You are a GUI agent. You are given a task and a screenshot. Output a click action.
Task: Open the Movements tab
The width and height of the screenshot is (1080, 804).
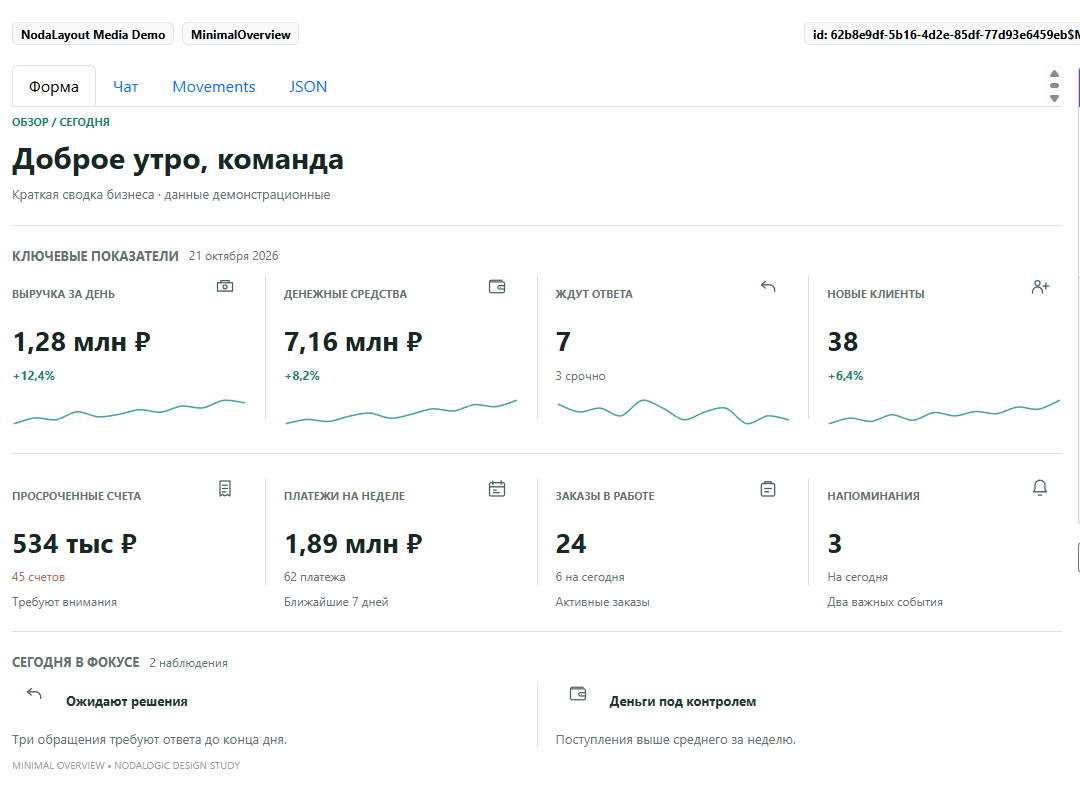click(x=214, y=87)
